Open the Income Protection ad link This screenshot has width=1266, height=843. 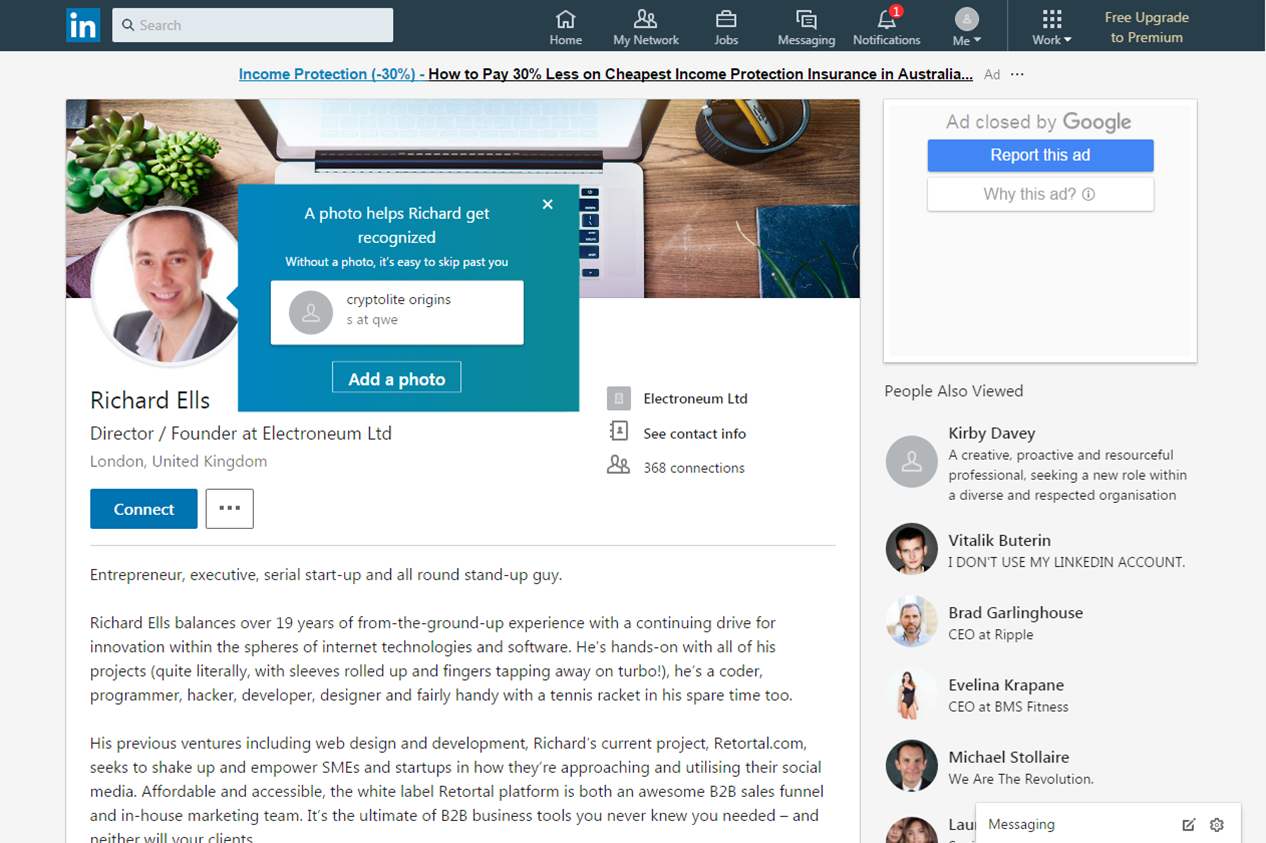605,74
